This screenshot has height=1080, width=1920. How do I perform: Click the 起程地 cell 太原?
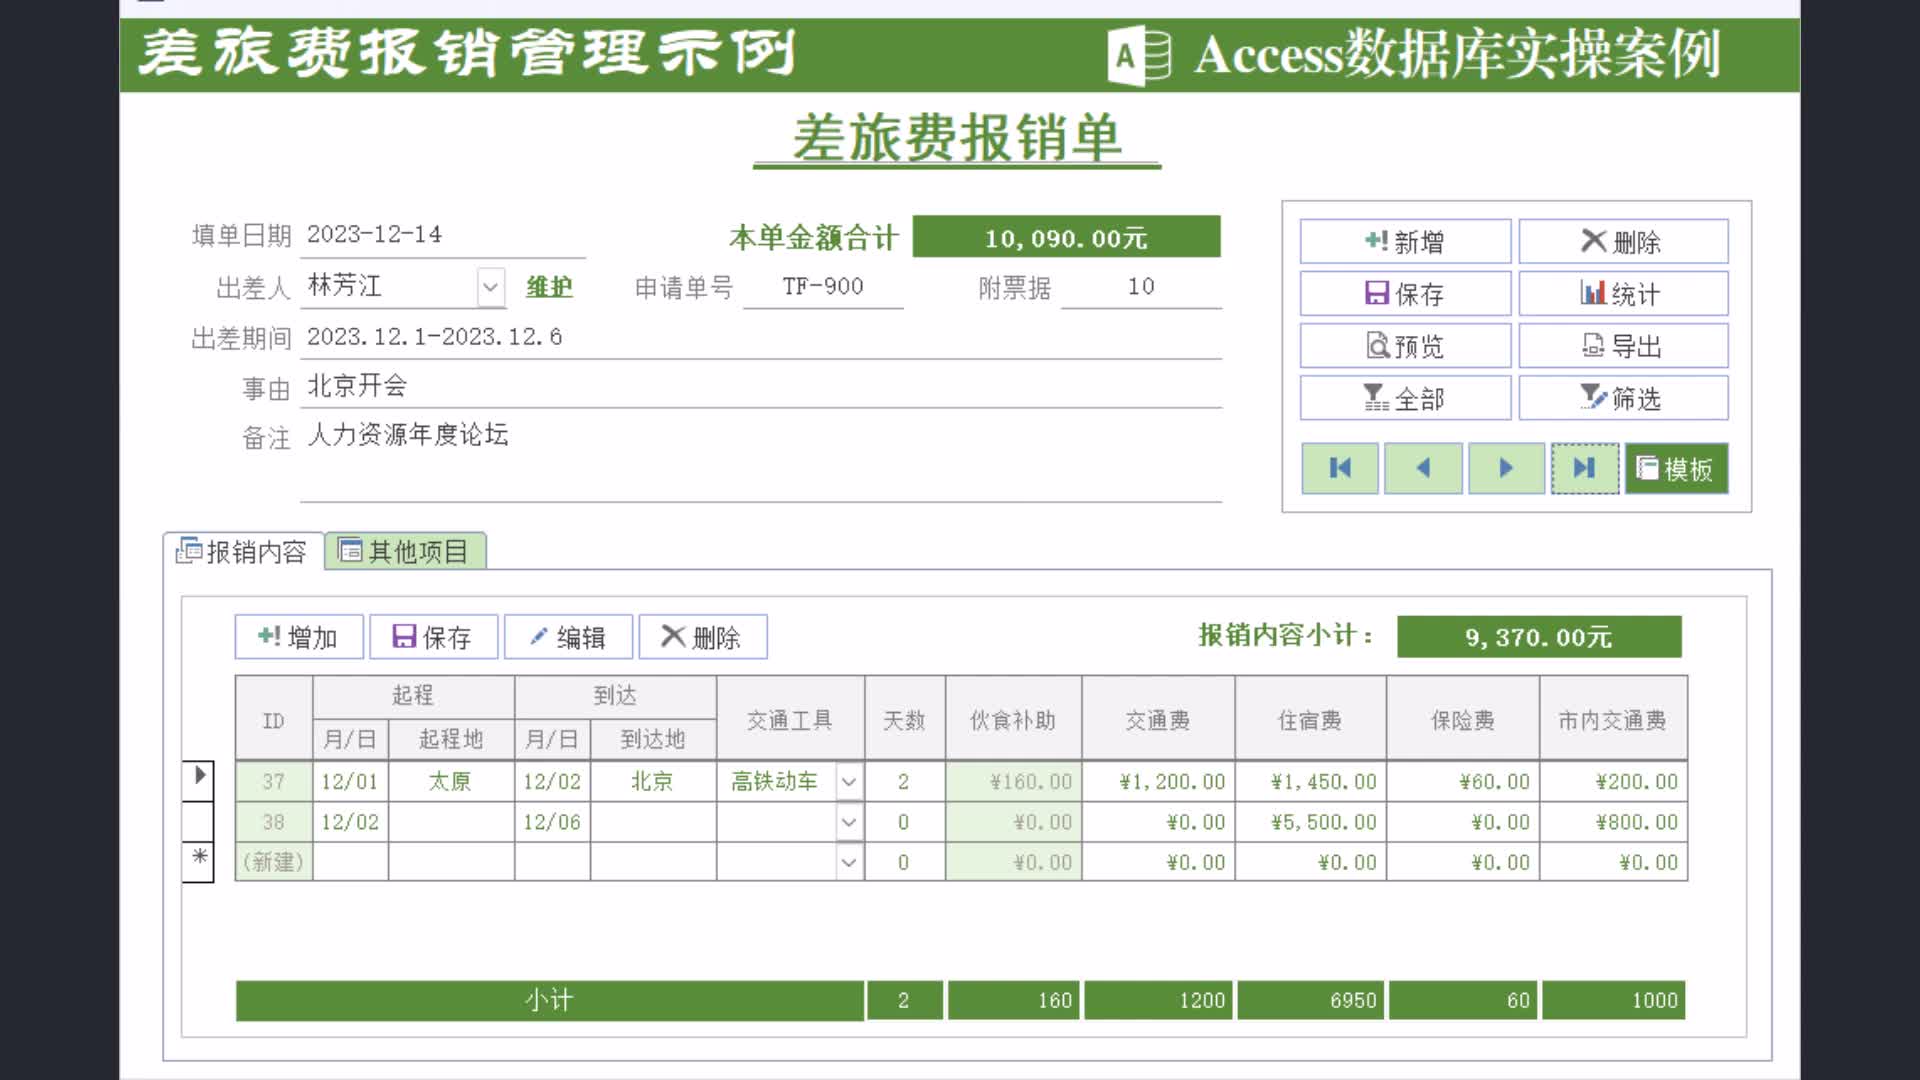coord(451,782)
